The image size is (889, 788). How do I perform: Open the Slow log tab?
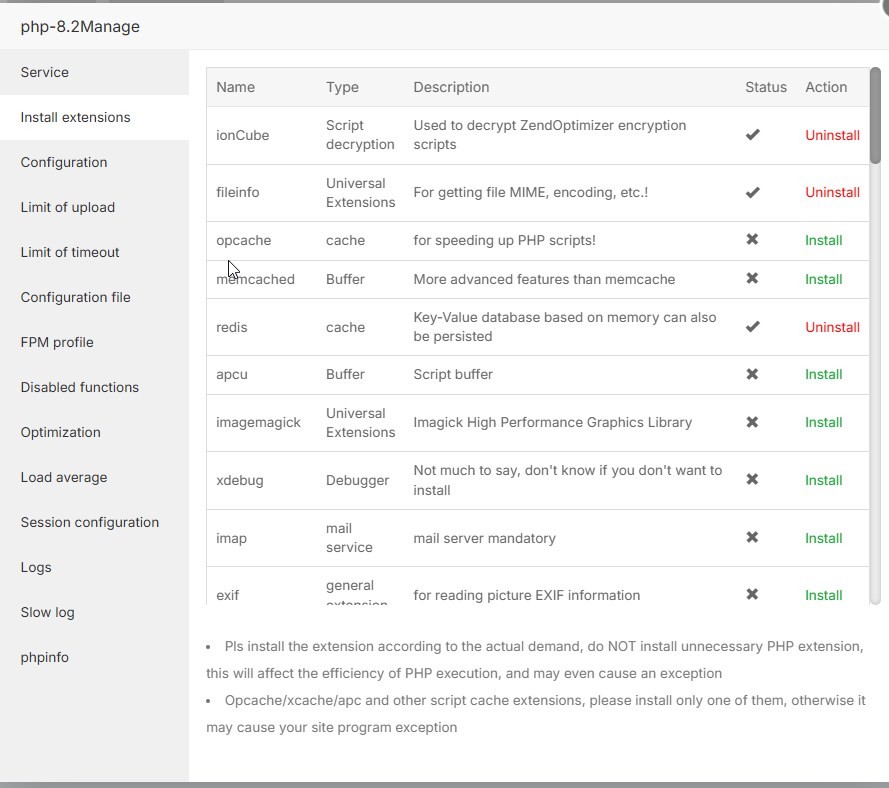(x=48, y=612)
